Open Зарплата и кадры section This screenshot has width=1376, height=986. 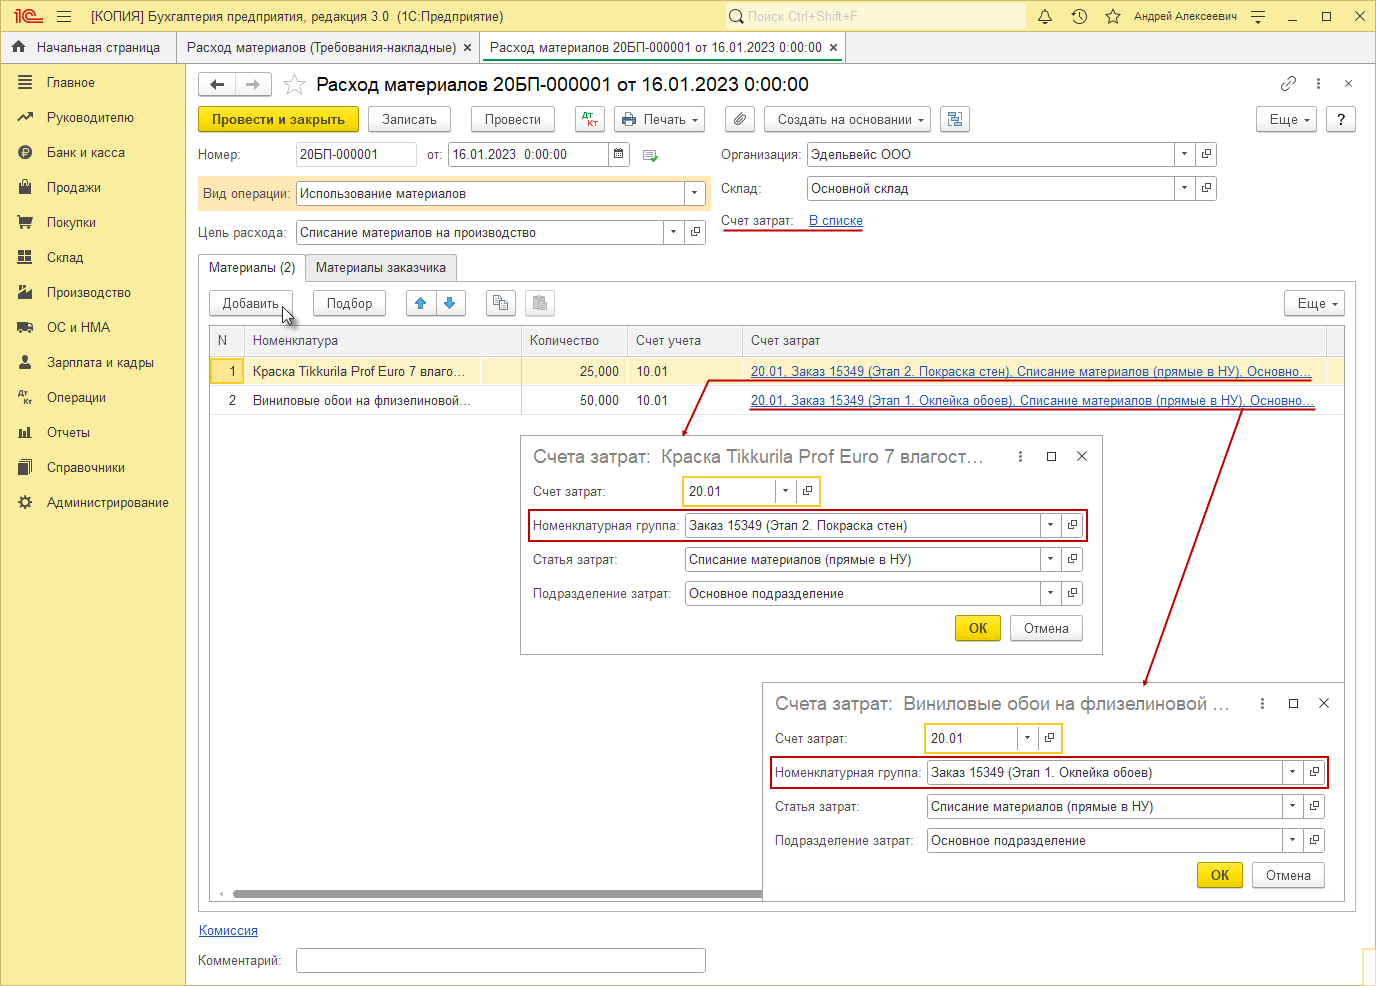pos(100,362)
